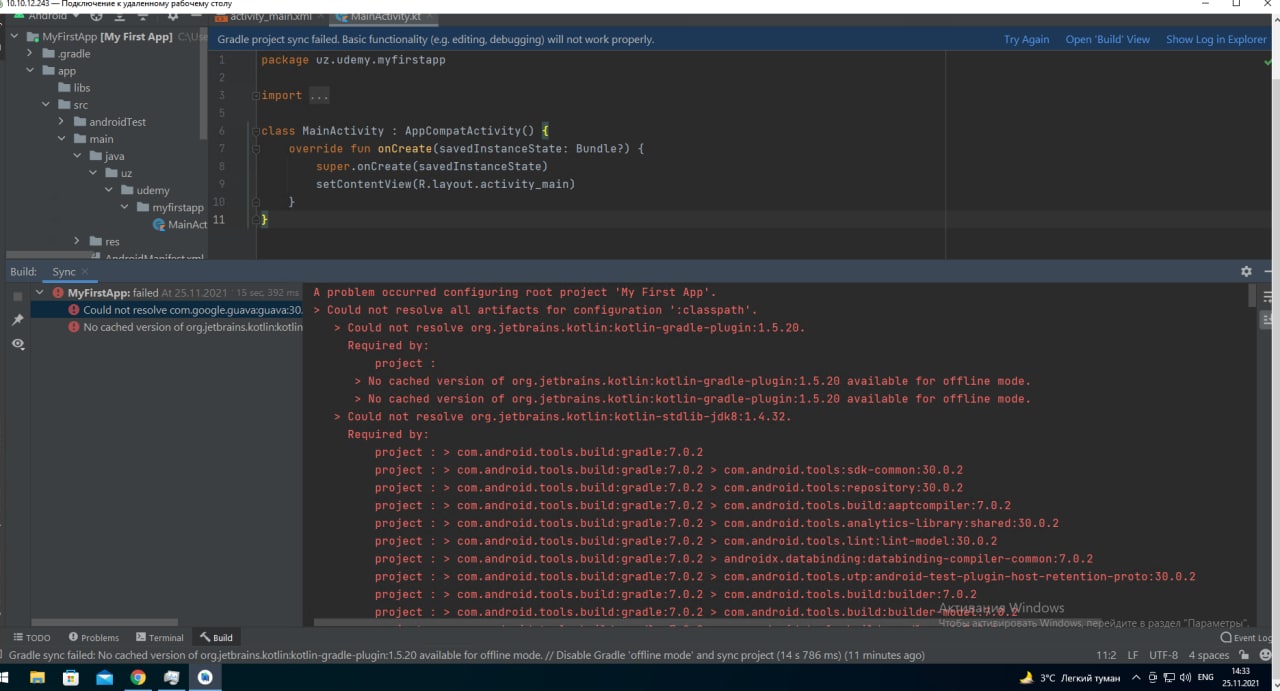This screenshot has width=1280, height=691.
Task: Collapse the java folder
Action: pyautogui.click(x=78, y=156)
